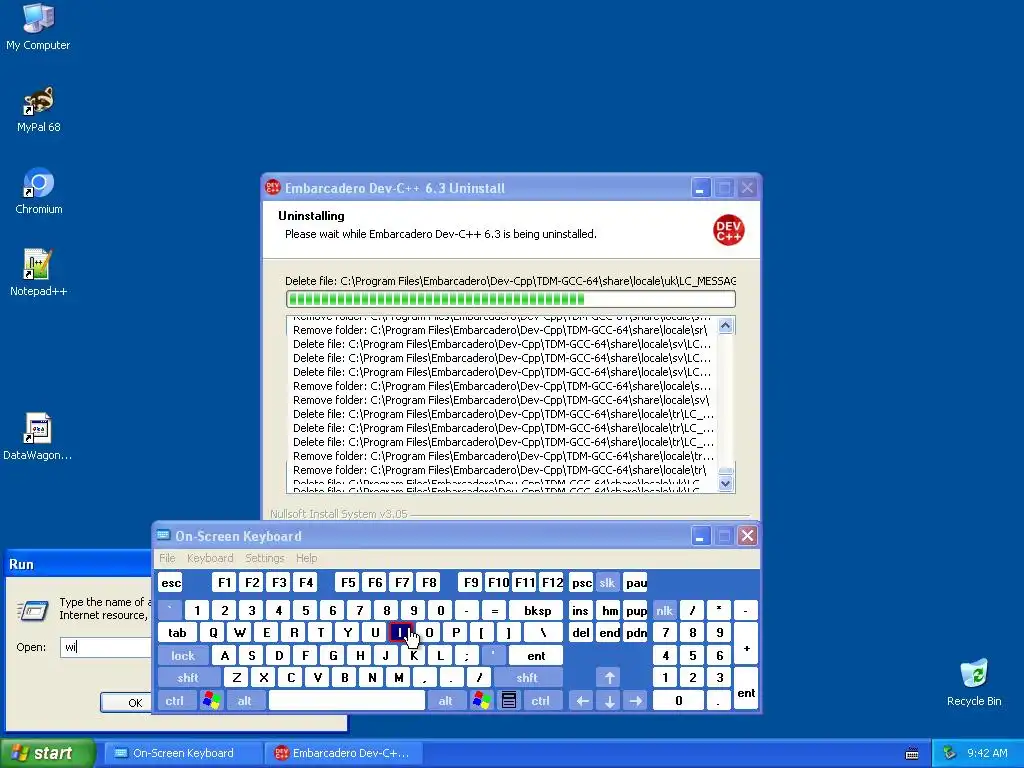Click the ins insert key
Screen dimensions: 1024x768
tap(580, 611)
